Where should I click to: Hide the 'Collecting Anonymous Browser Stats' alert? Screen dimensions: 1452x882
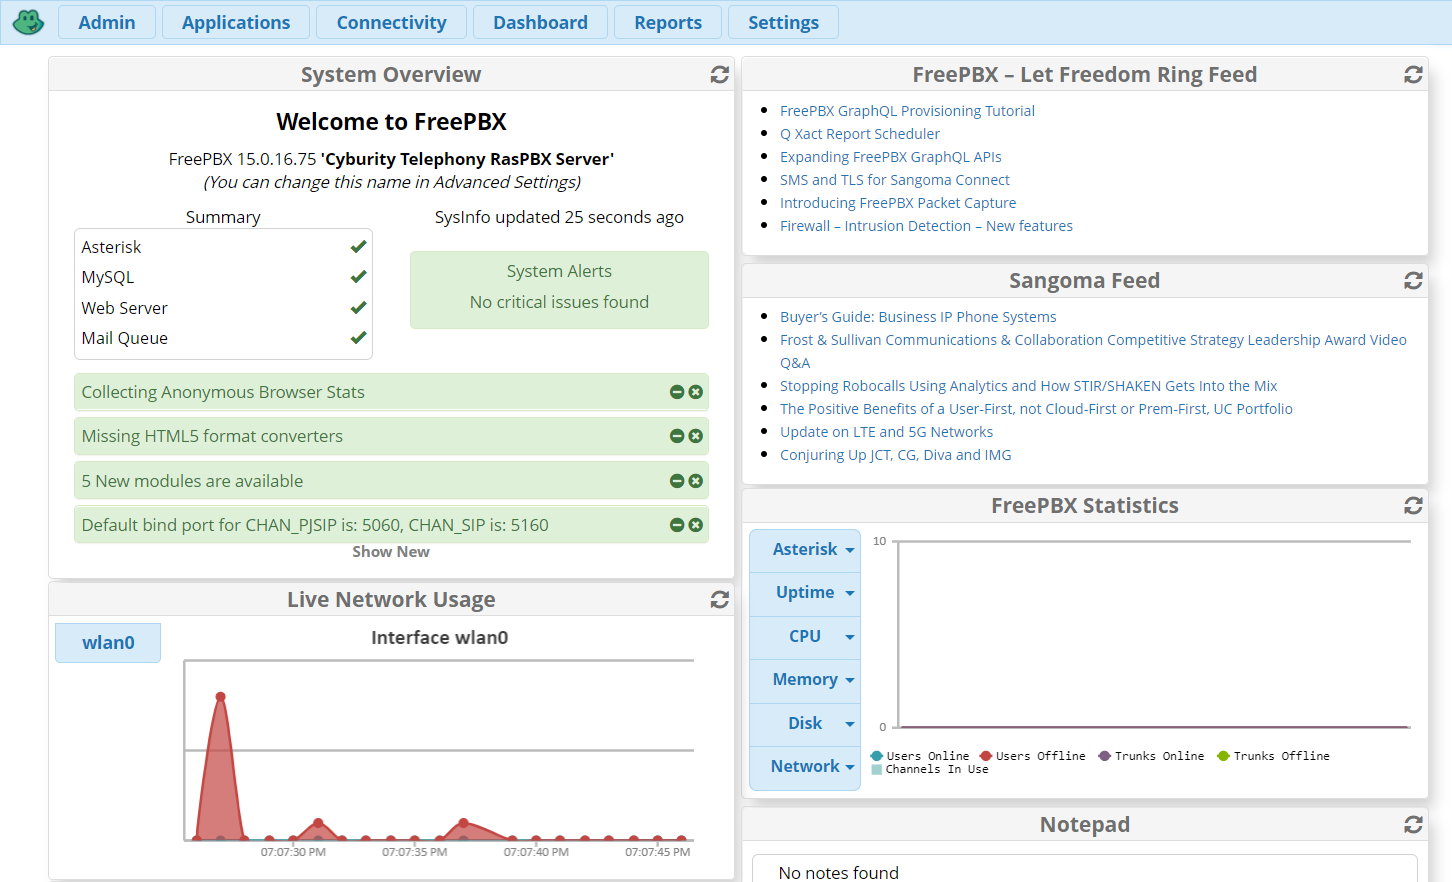[x=677, y=392]
